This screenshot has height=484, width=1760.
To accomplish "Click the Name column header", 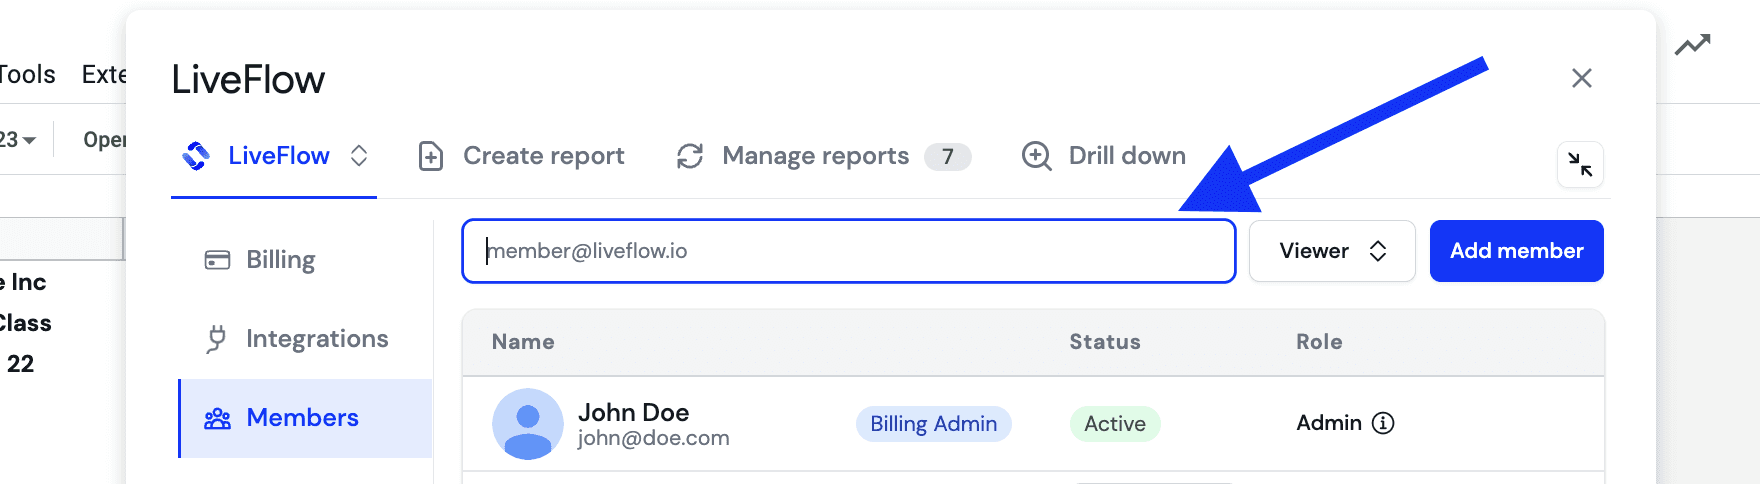I will [x=523, y=342].
